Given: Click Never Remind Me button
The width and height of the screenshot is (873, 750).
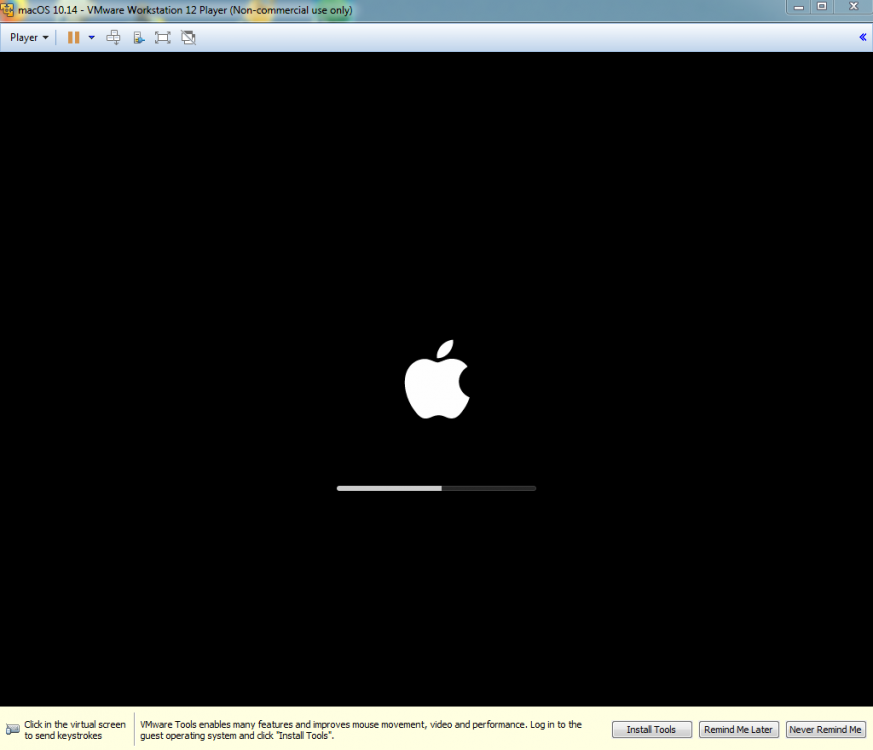Looking at the screenshot, I should click(825, 729).
